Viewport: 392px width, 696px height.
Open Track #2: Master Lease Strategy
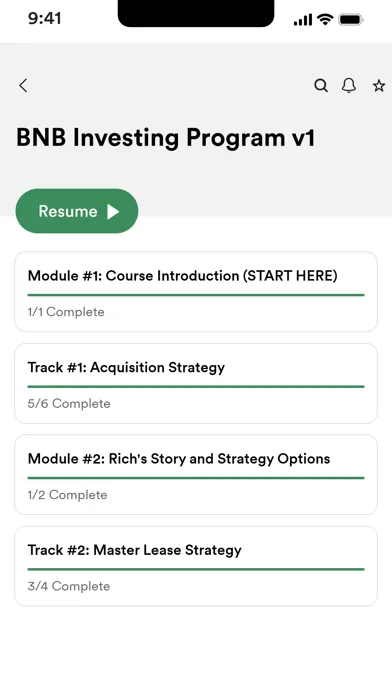pyautogui.click(x=196, y=566)
